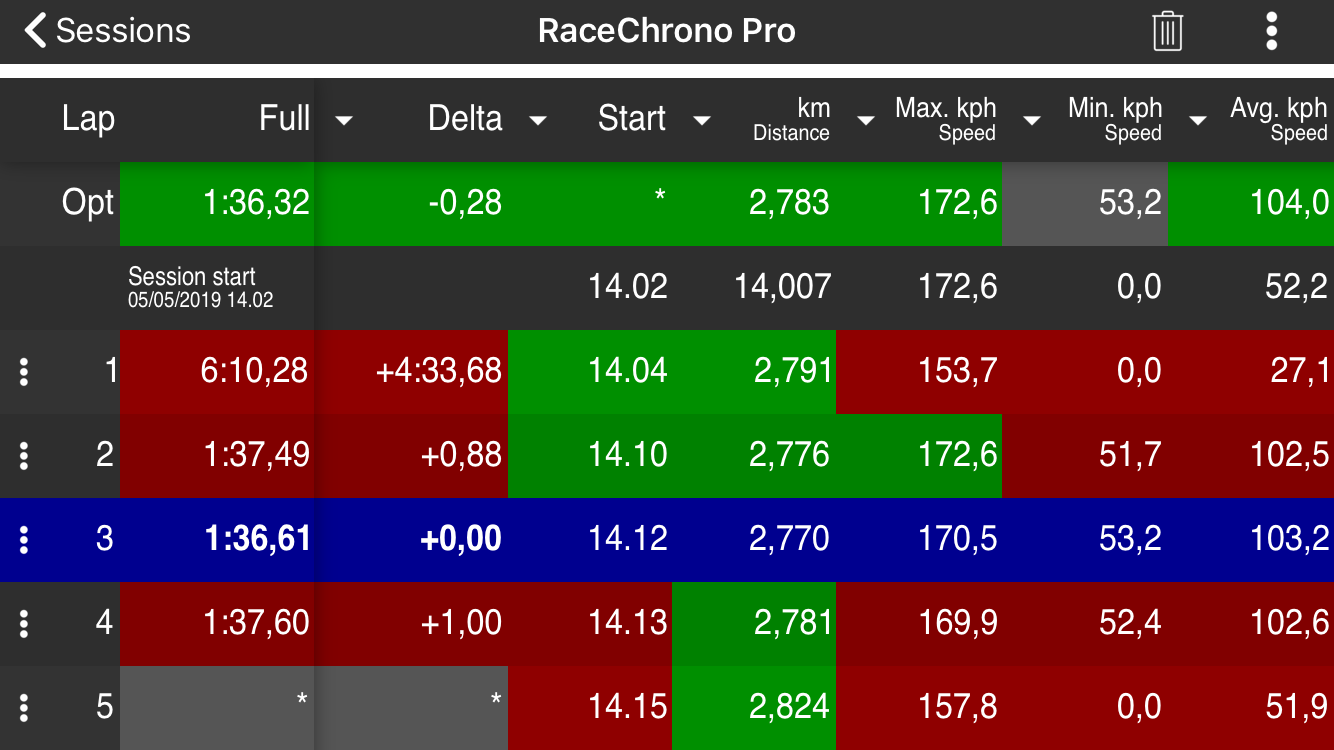Tap lap 4 delta +1,00 cell

tap(461, 624)
